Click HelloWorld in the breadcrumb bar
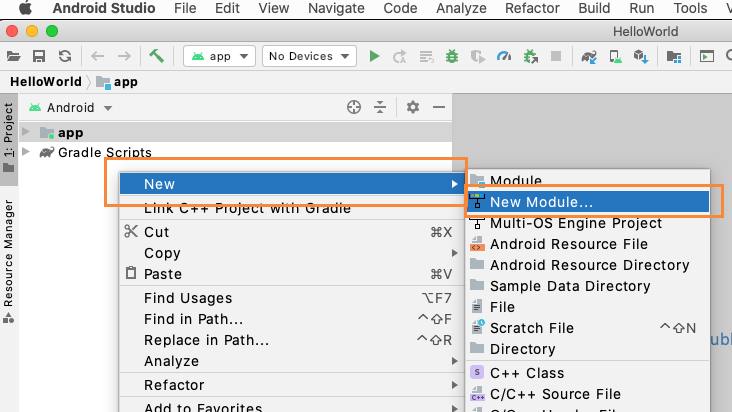Screen dimensions: 732x412 [46, 82]
